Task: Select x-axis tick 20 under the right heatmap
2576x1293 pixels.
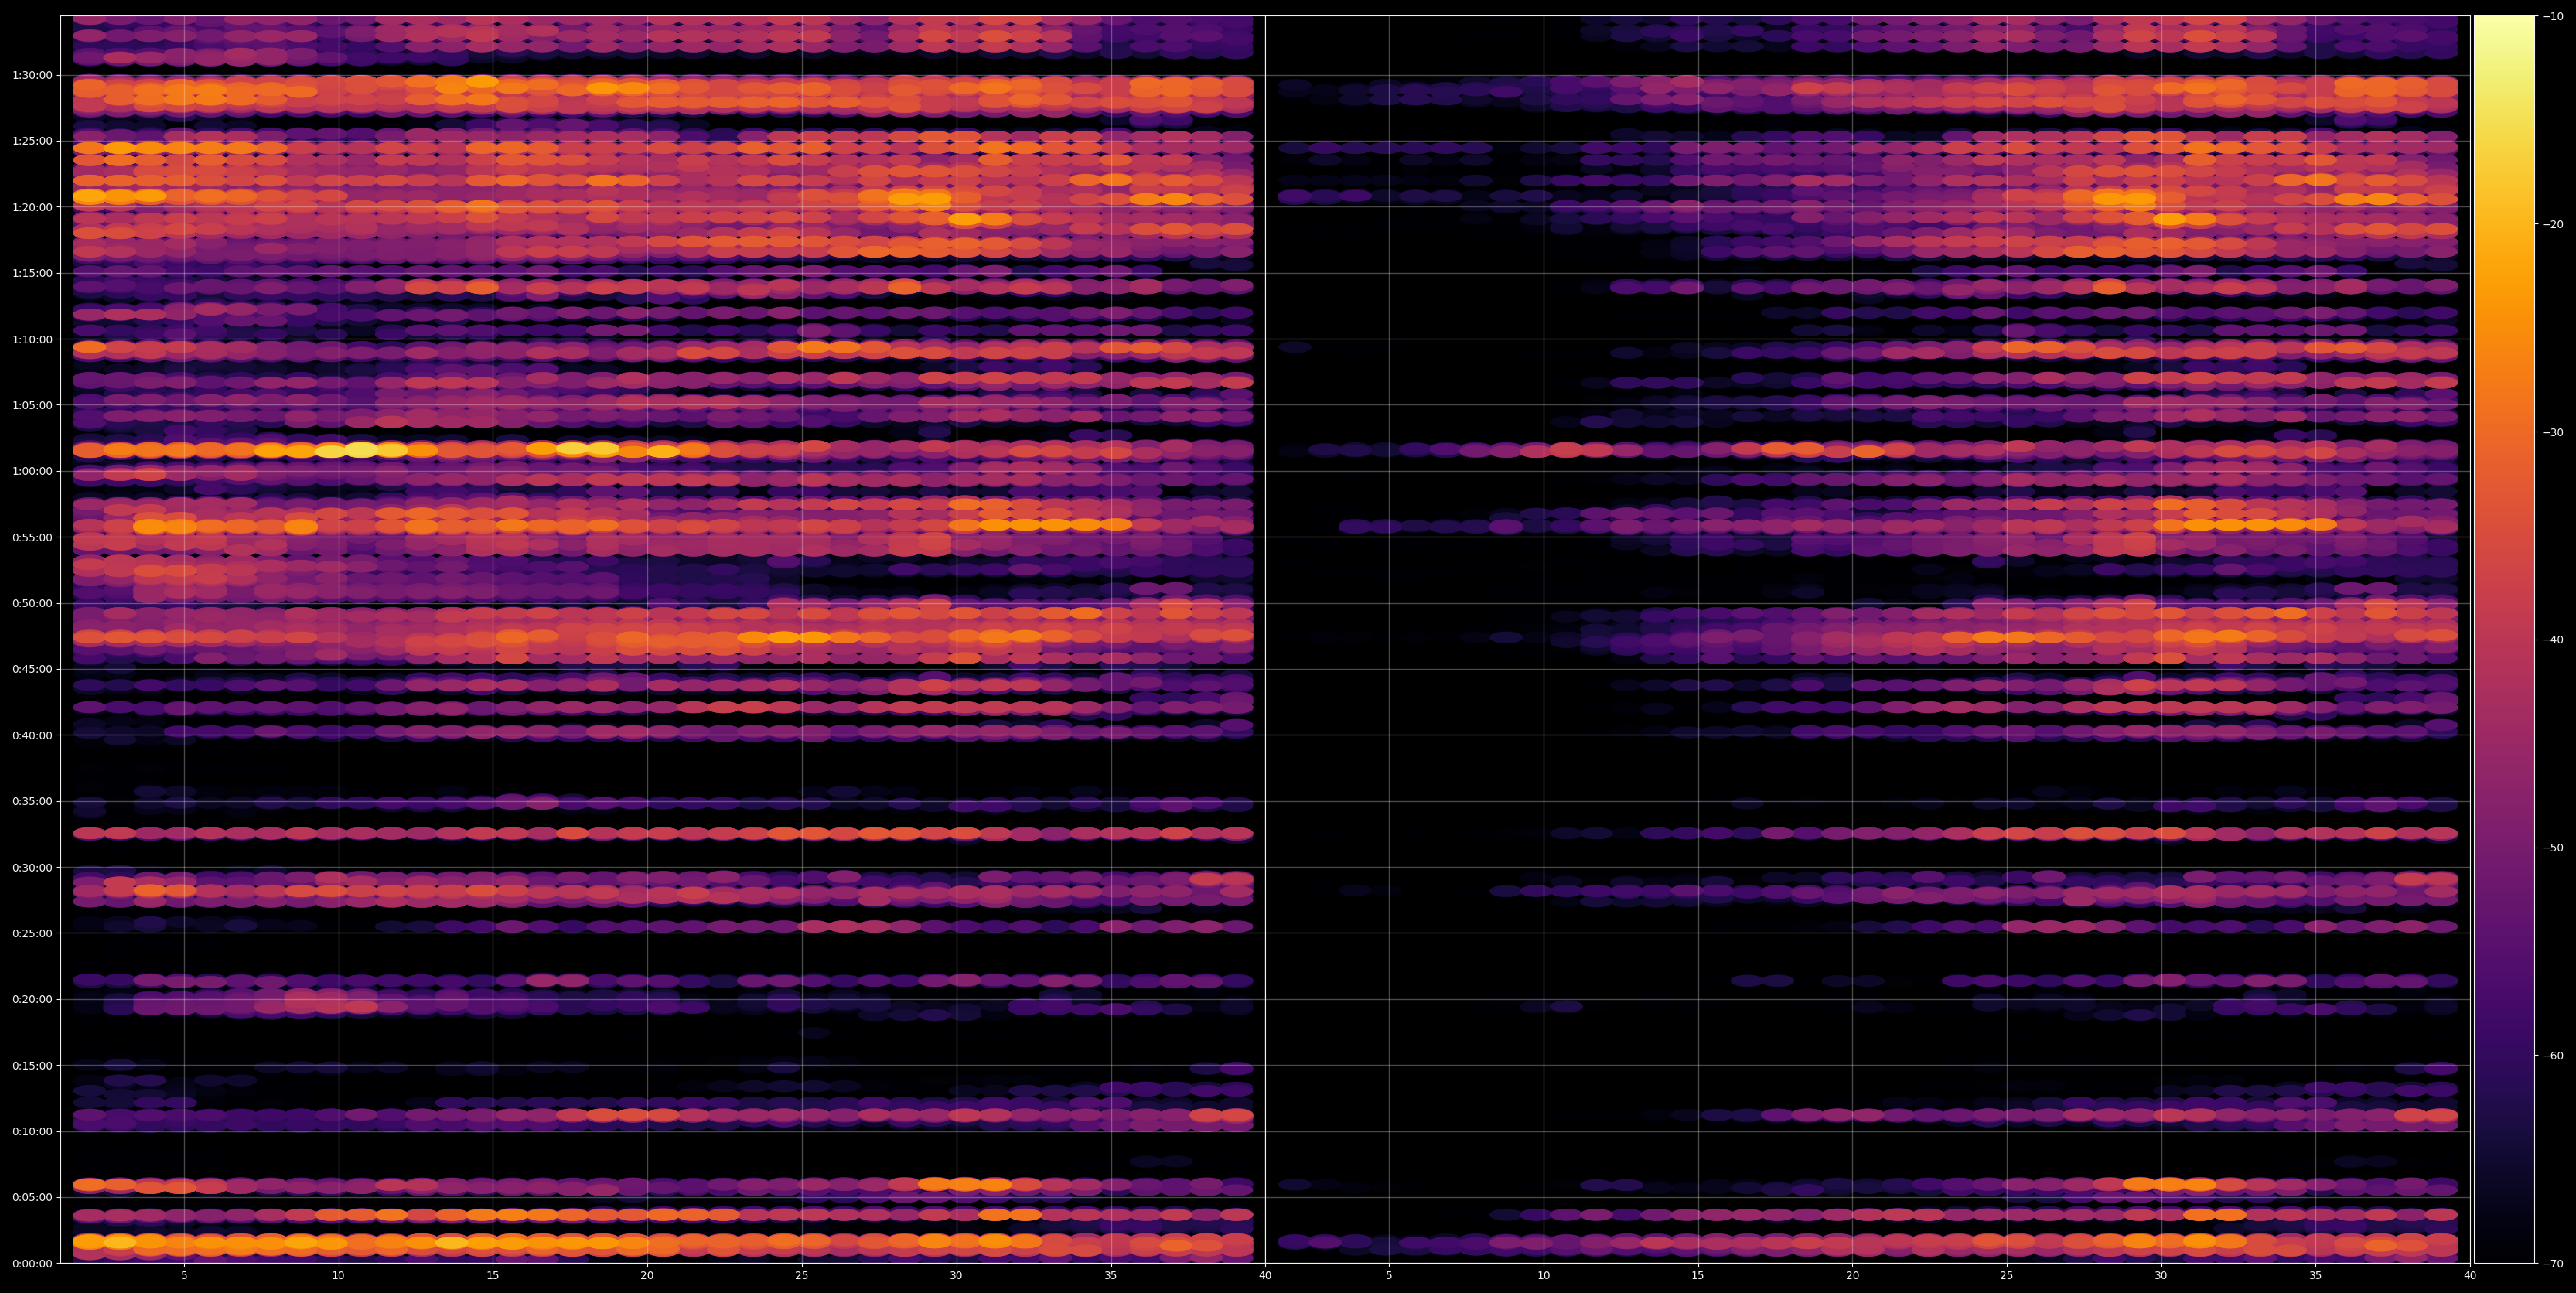Action: point(1852,1276)
